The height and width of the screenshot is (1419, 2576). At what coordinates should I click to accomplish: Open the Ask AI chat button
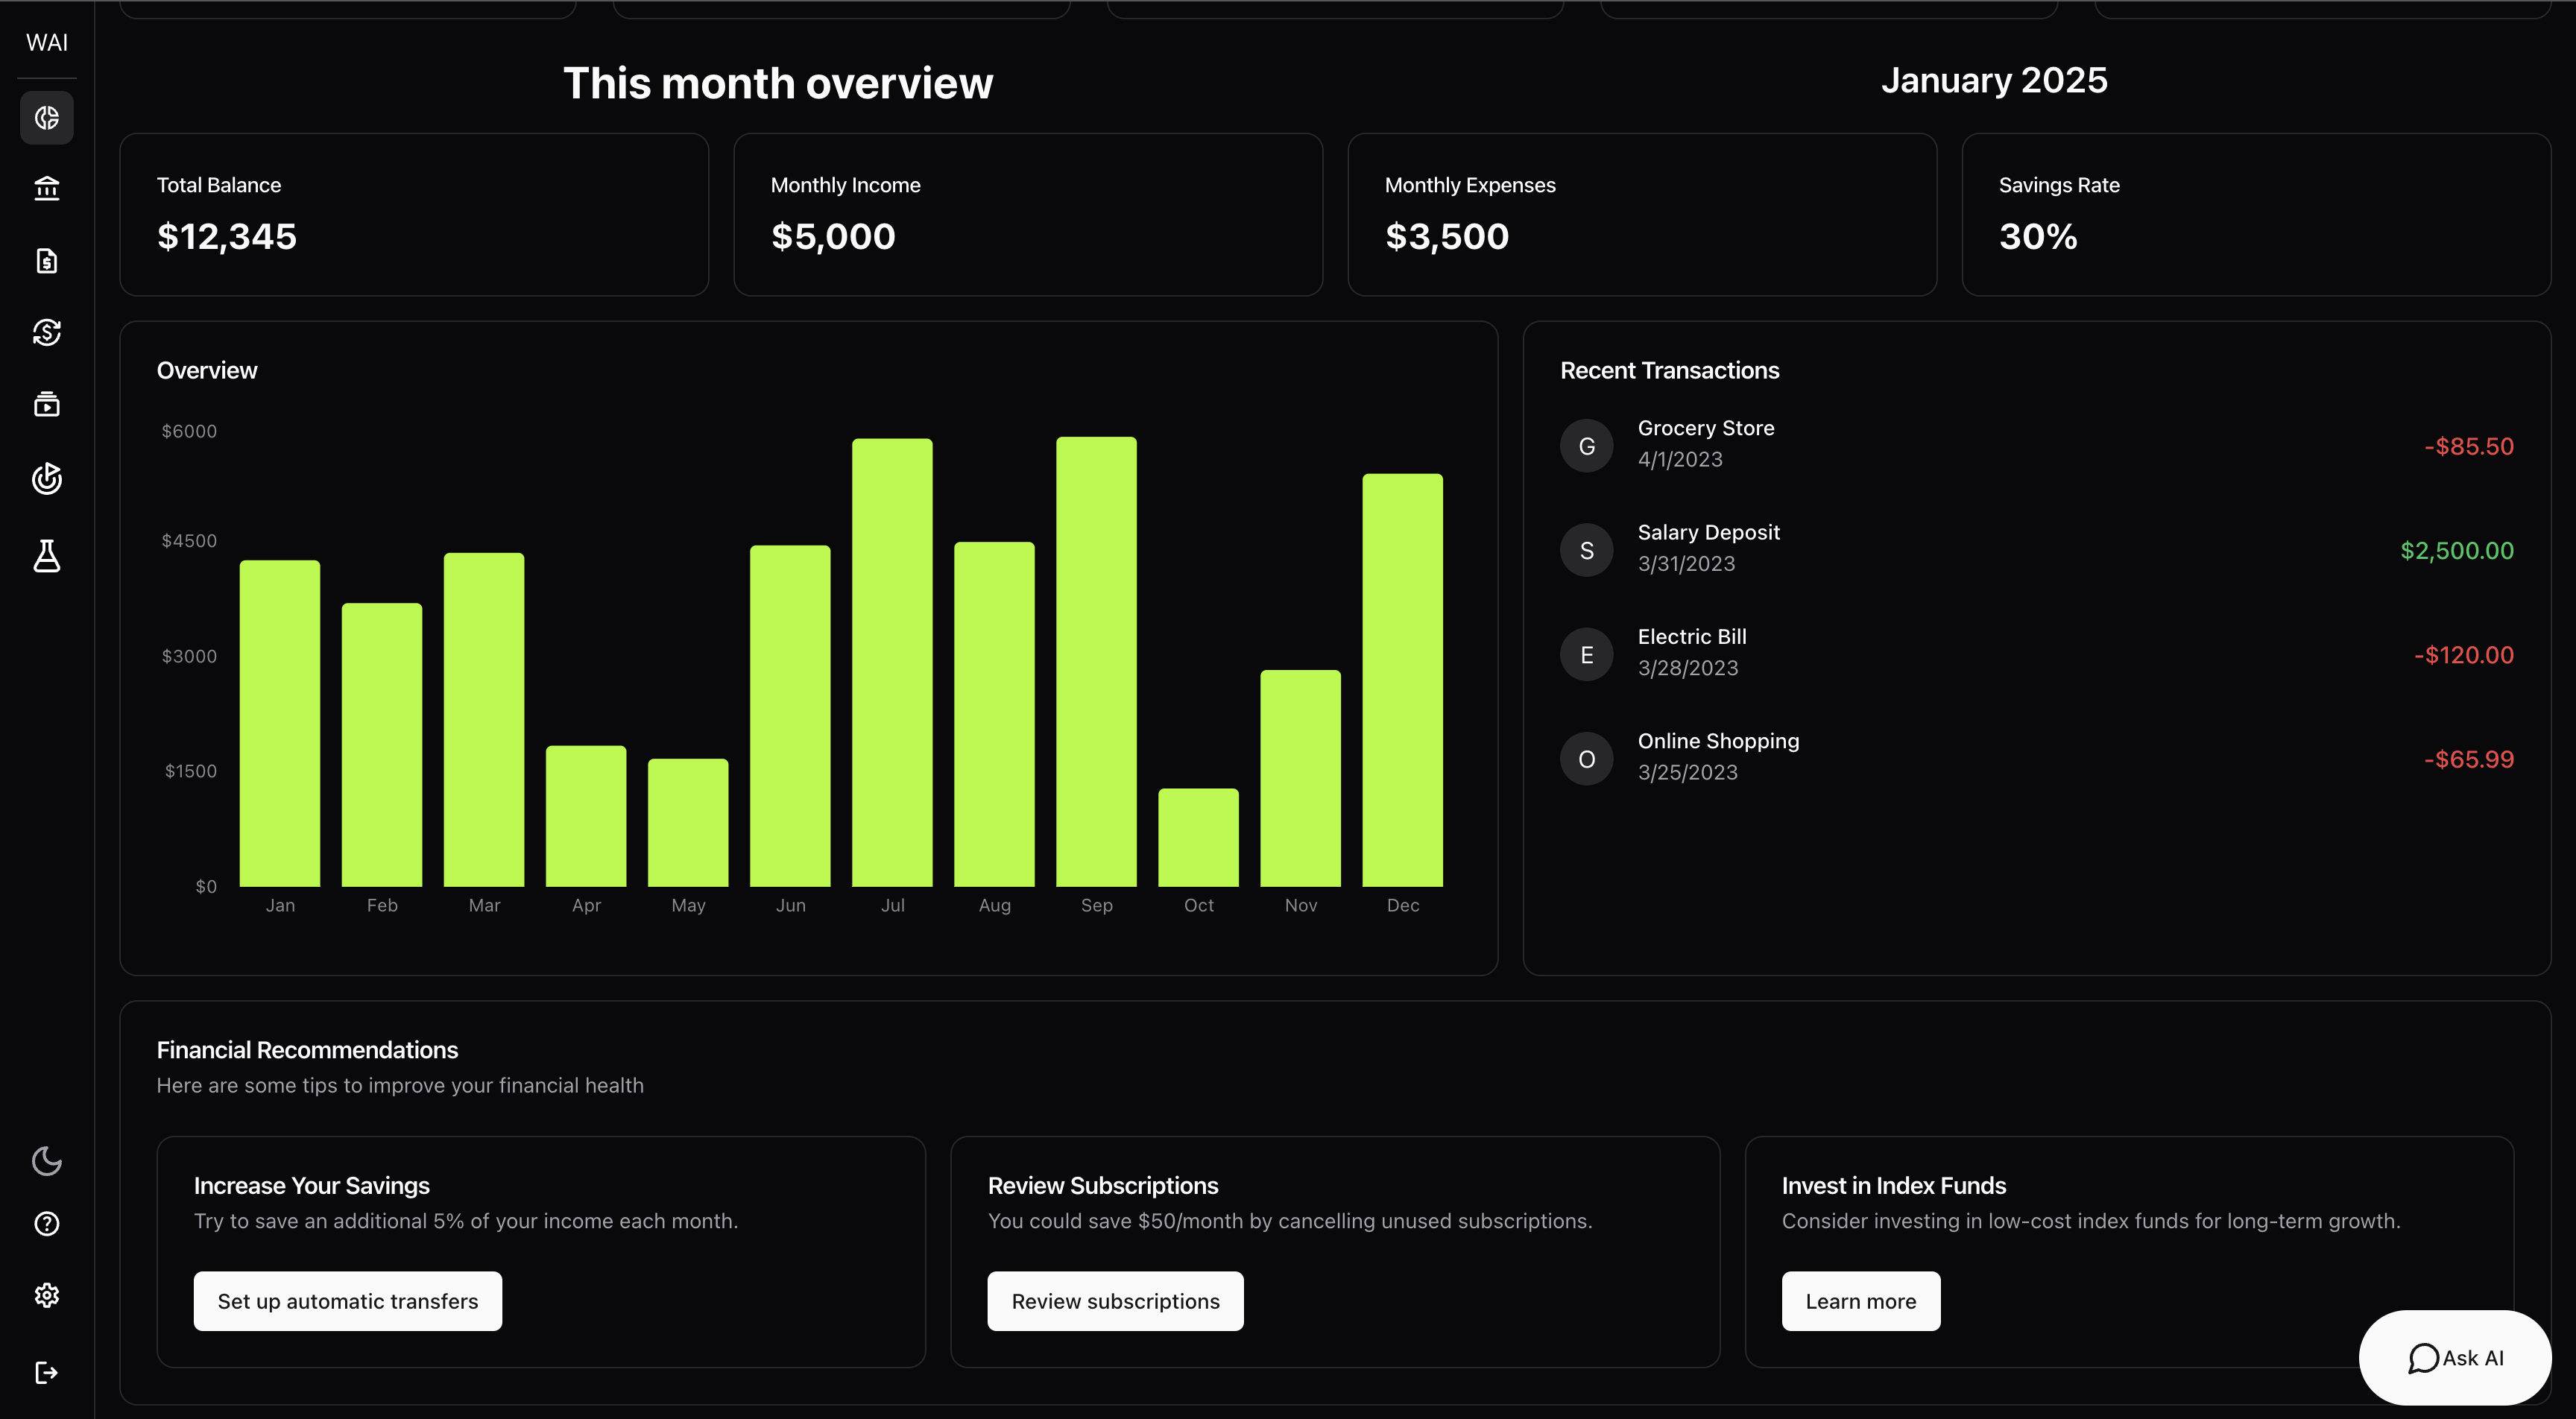click(2455, 1358)
